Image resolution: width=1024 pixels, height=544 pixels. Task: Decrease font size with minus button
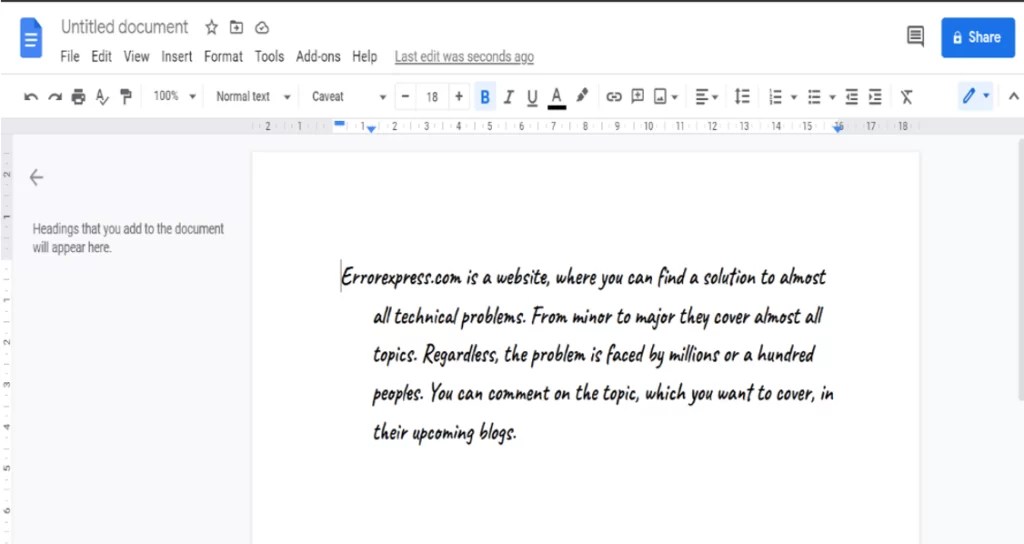pyautogui.click(x=406, y=97)
